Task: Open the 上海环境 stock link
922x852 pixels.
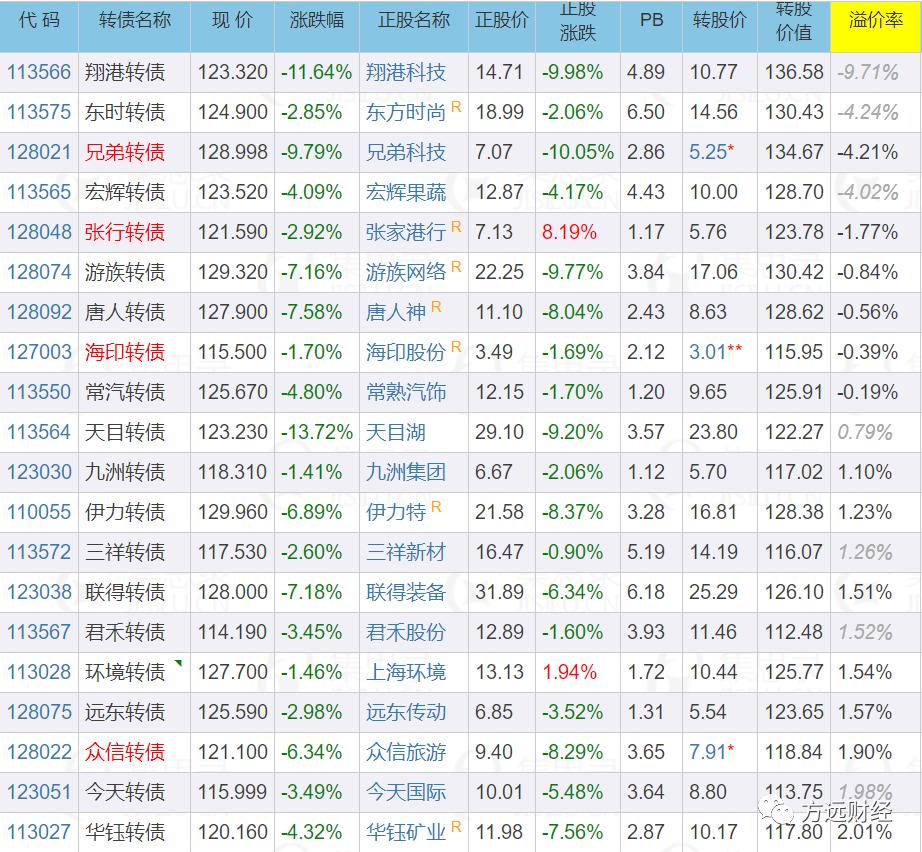Action: click(x=406, y=672)
